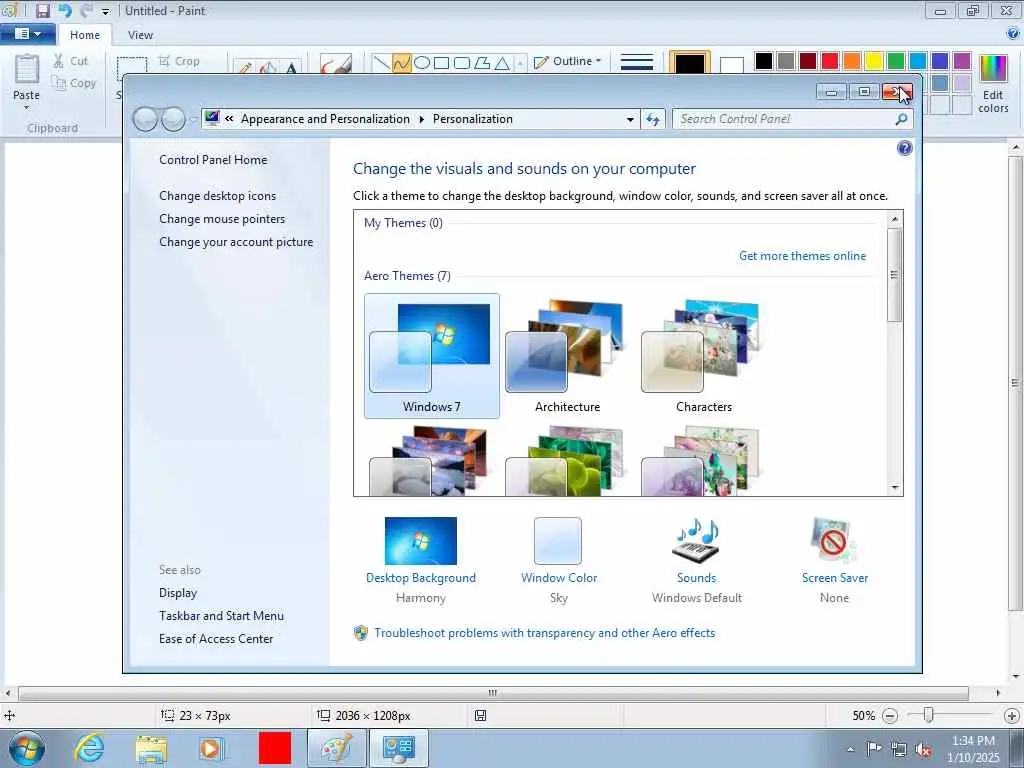Open the Customize Quick Access Toolbar dropdown in Paint
Viewport: 1024px width, 768px height.
(105, 12)
